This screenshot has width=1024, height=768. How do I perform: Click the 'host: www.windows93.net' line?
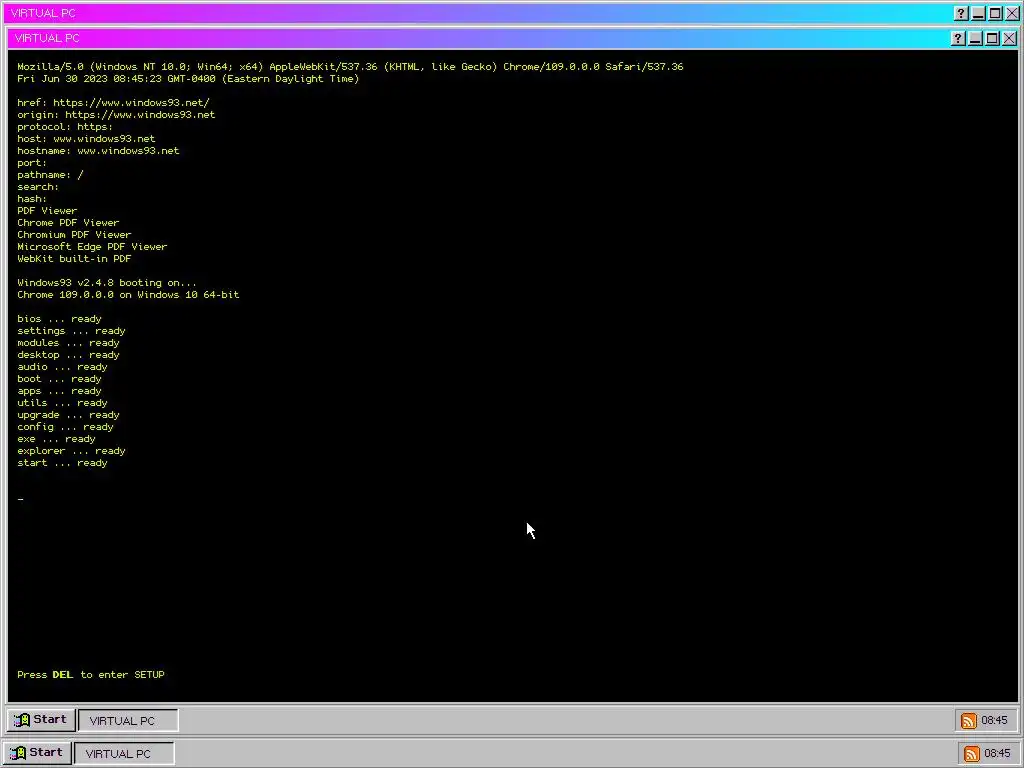tap(86, 138)
